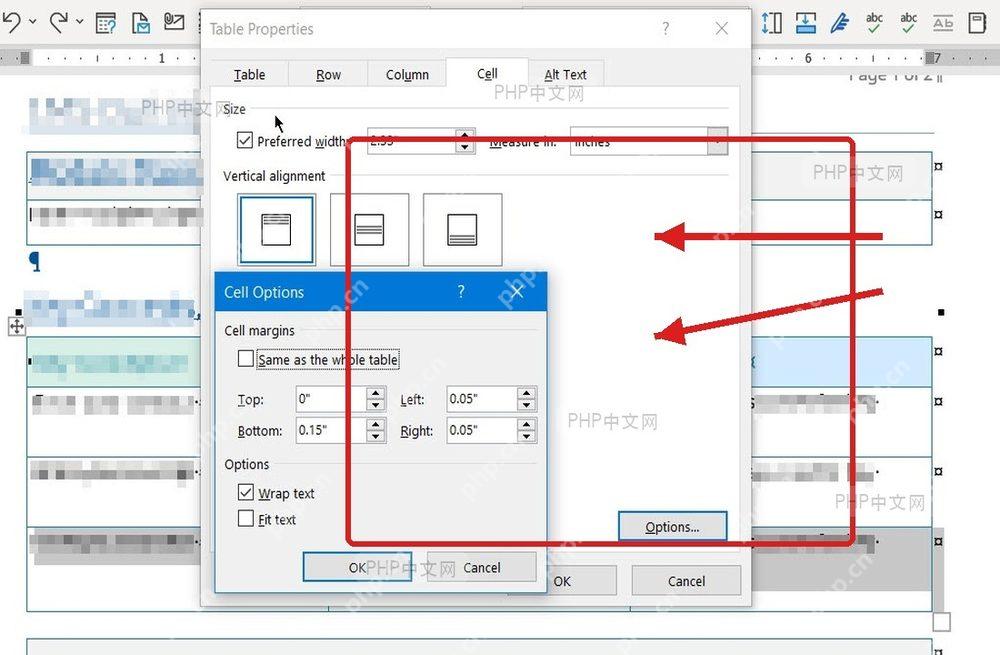This screenshot has height=655, width=1000.
Task: Click the table with question mark icon
Action: pos(106,23)
